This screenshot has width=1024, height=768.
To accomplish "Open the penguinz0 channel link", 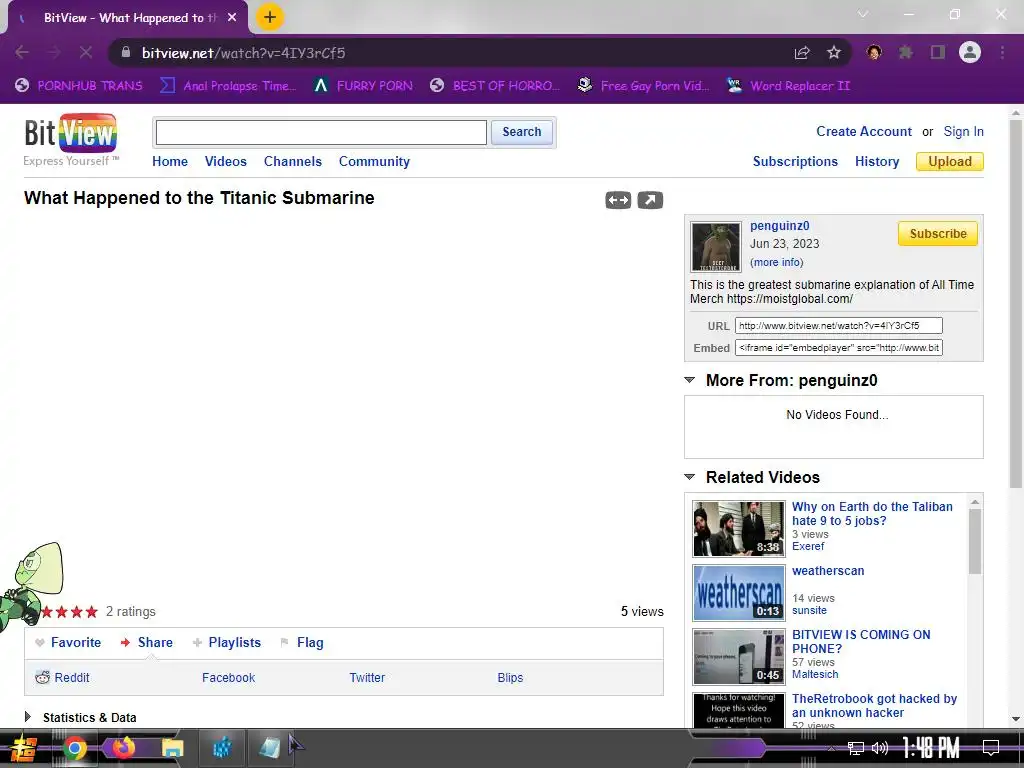I will pos(779,225).
